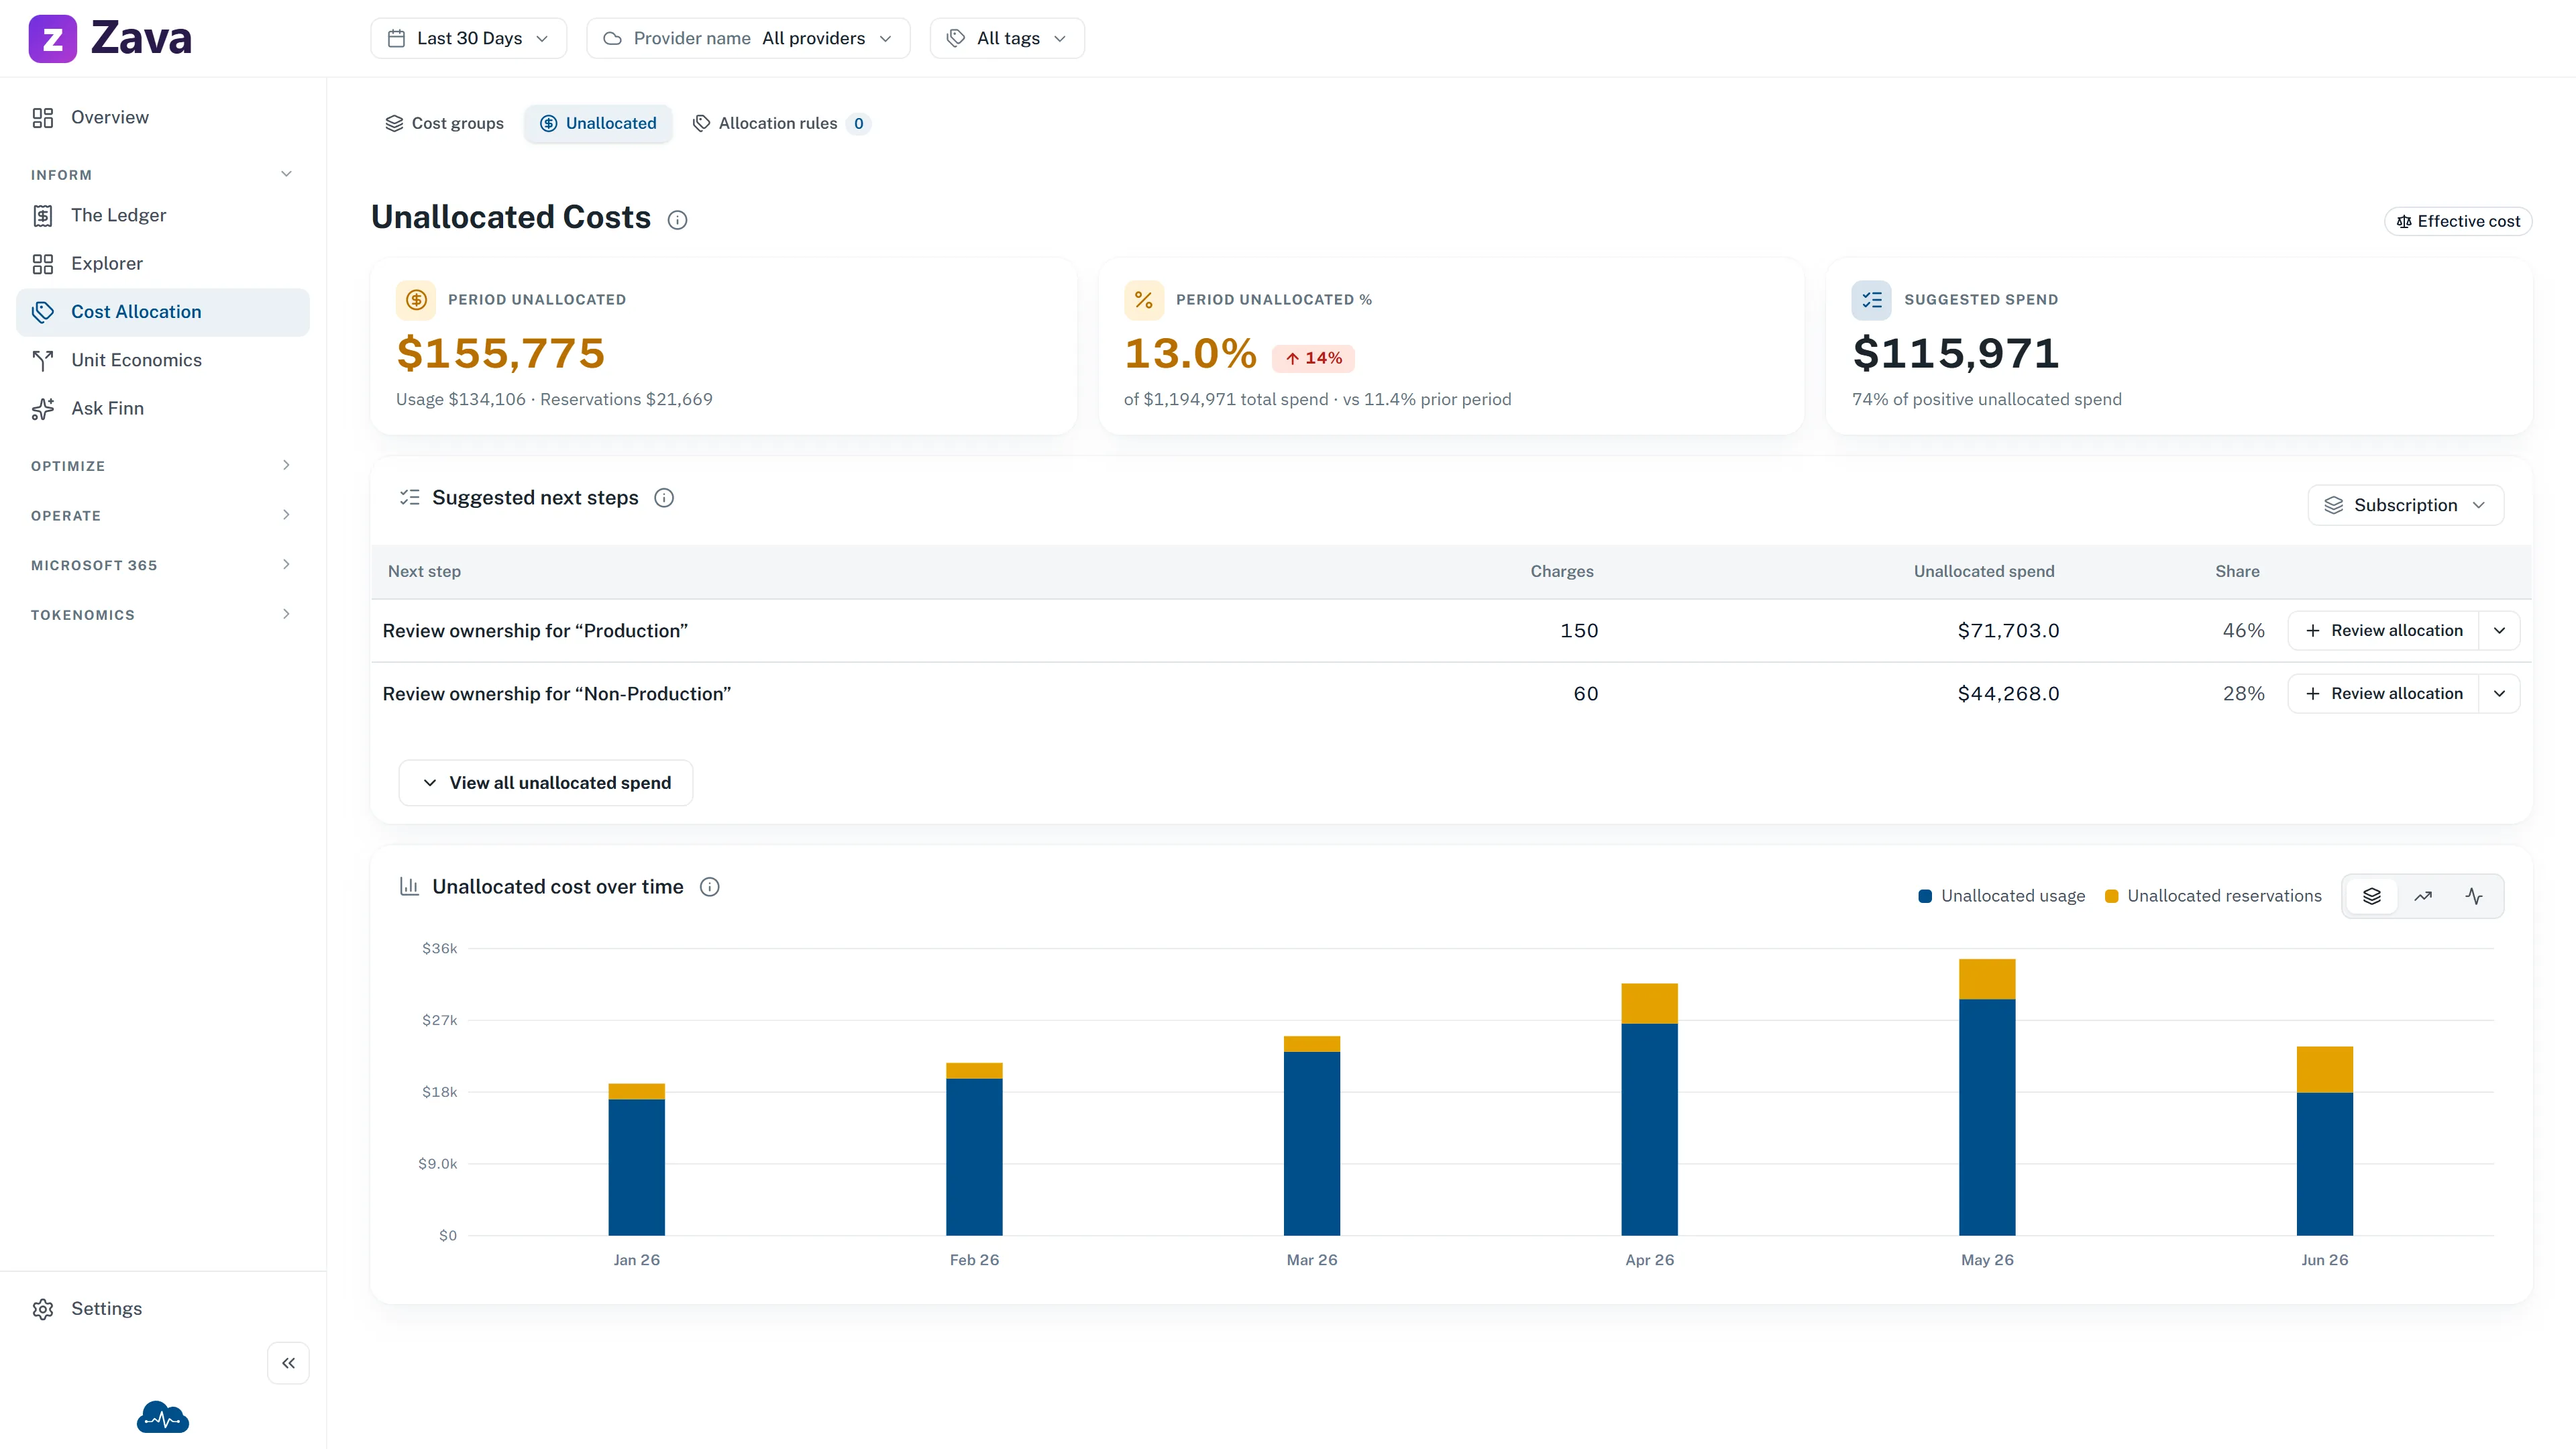Click the May 26 yellow reservations bar segment
This screenshot has width=2576, height=1449.
tap(1987, 979)
